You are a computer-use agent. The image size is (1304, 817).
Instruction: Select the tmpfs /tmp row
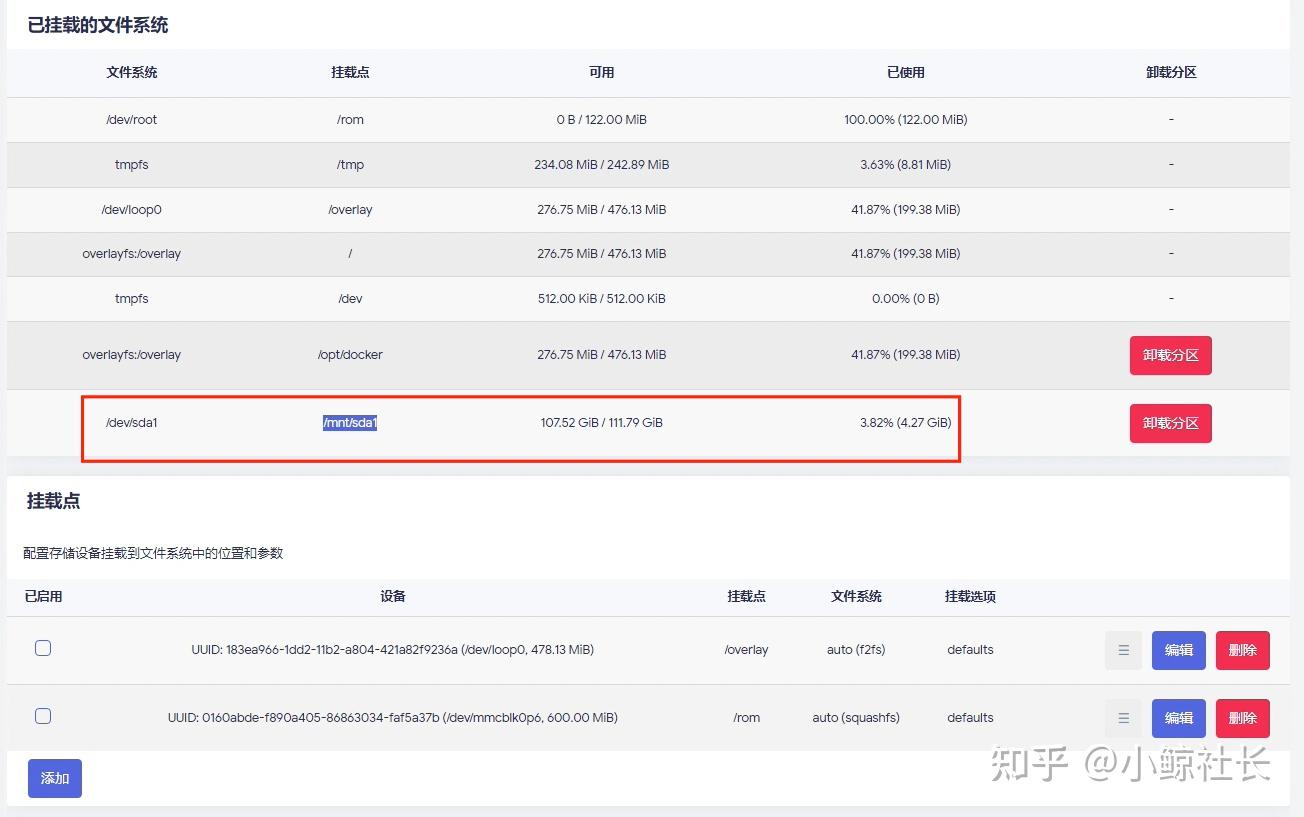tap(400, 164)
